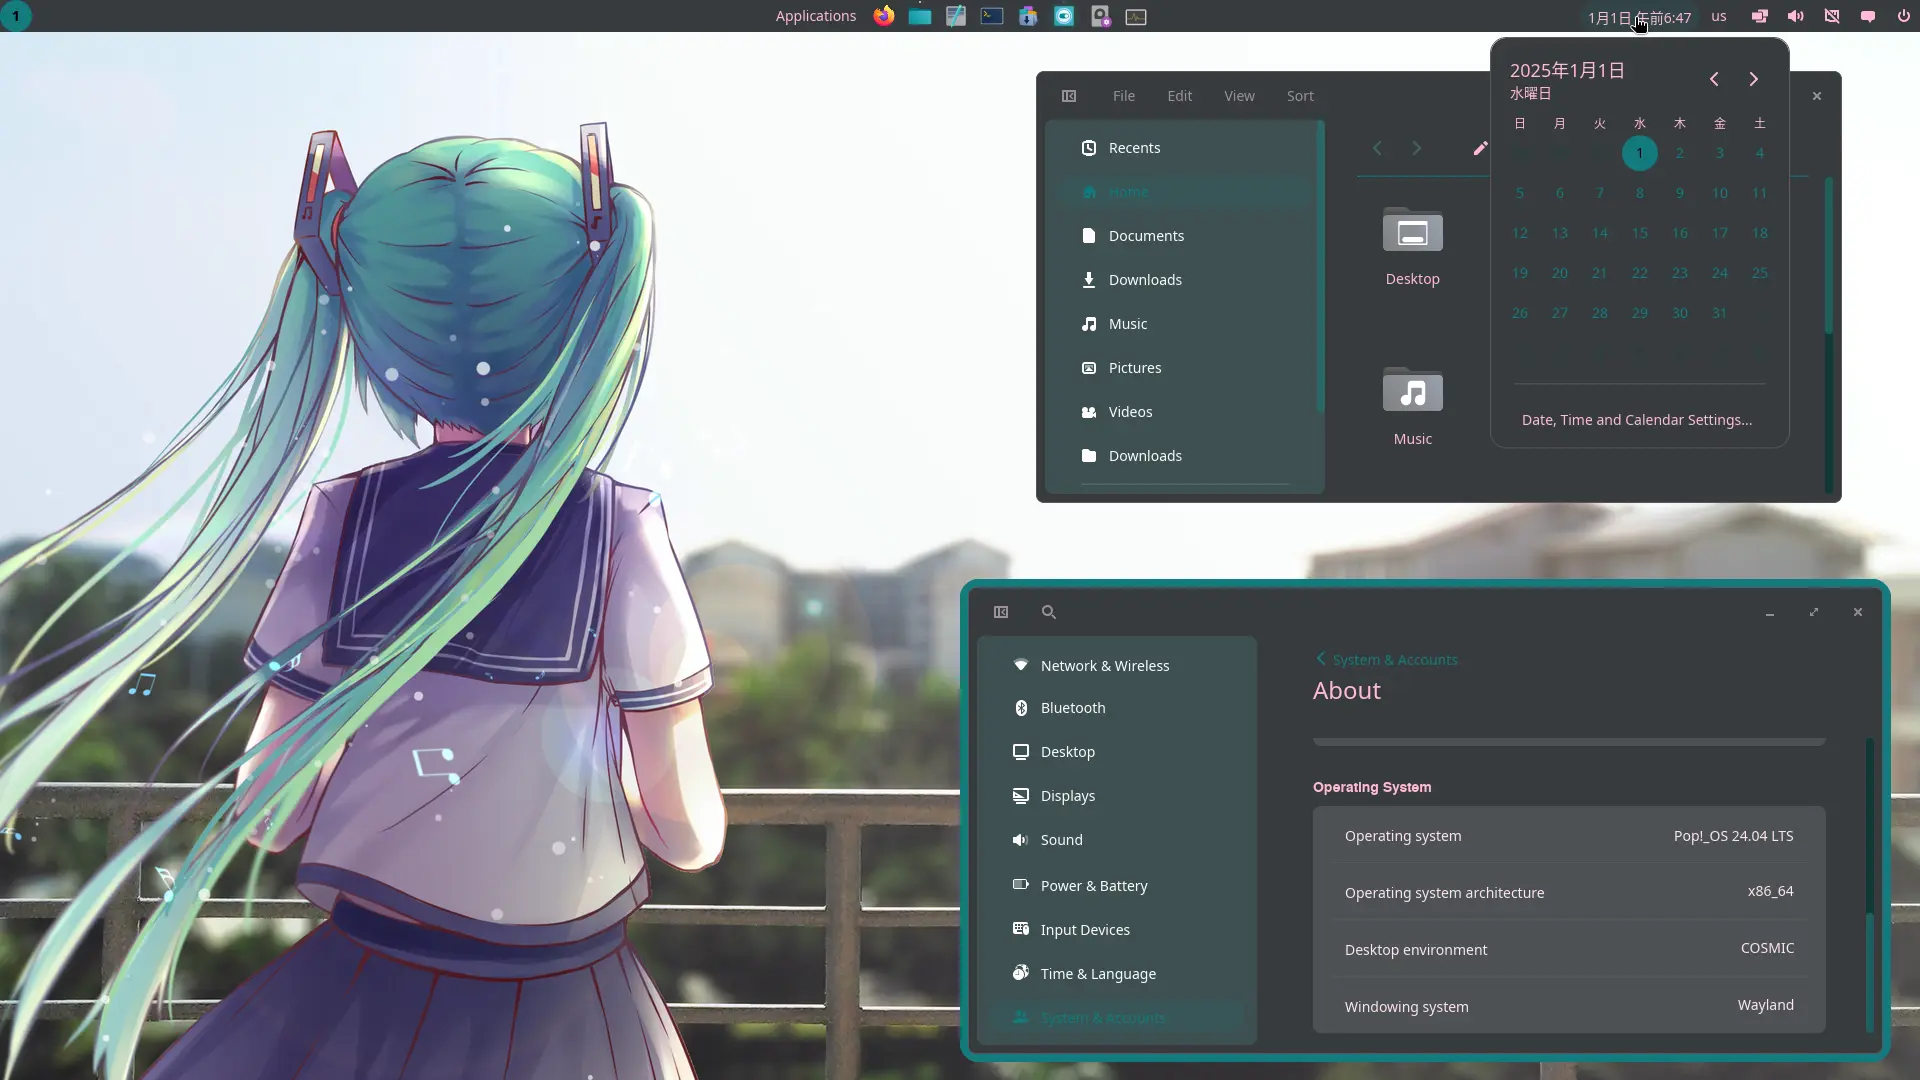Go back via System & Accounts breadcrumb
Screen dimensions: 1920x1080
(1387, 660)
